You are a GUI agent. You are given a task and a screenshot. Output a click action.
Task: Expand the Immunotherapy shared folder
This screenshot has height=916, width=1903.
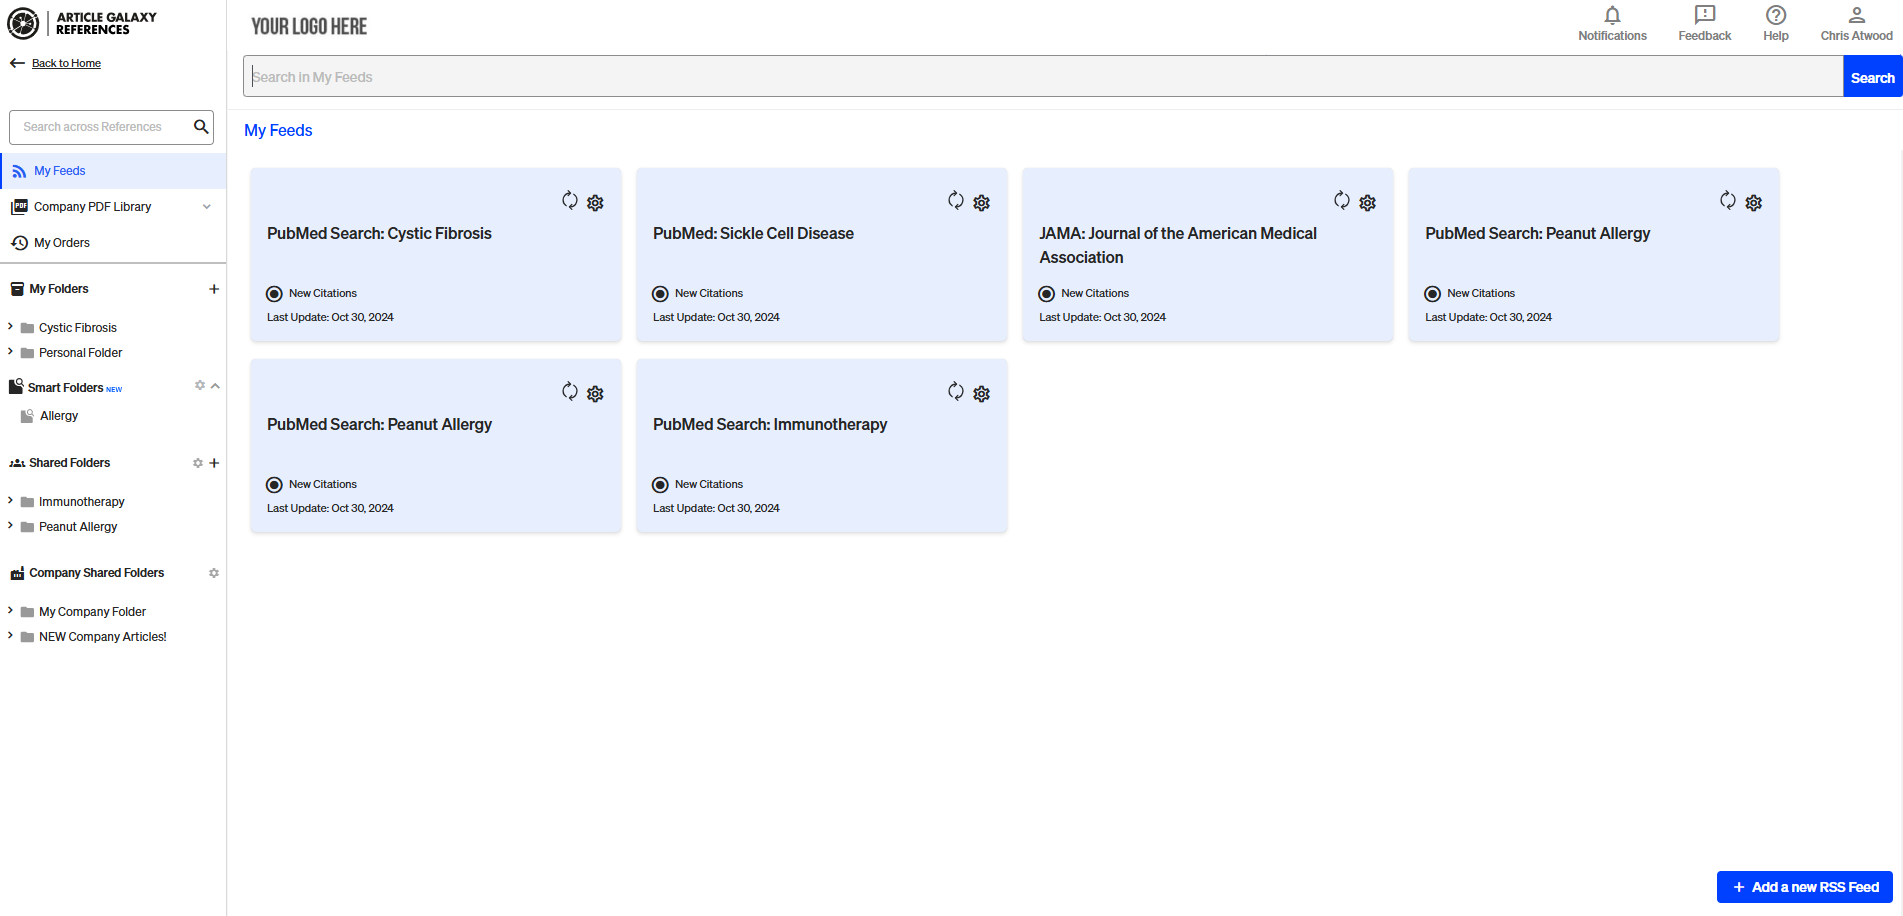pyautogui.click(x=10, y=501)
